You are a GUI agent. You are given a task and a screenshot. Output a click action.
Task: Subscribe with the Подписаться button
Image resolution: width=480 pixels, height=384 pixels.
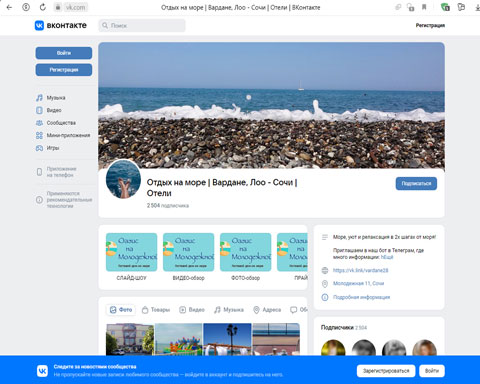pos(416,183)
